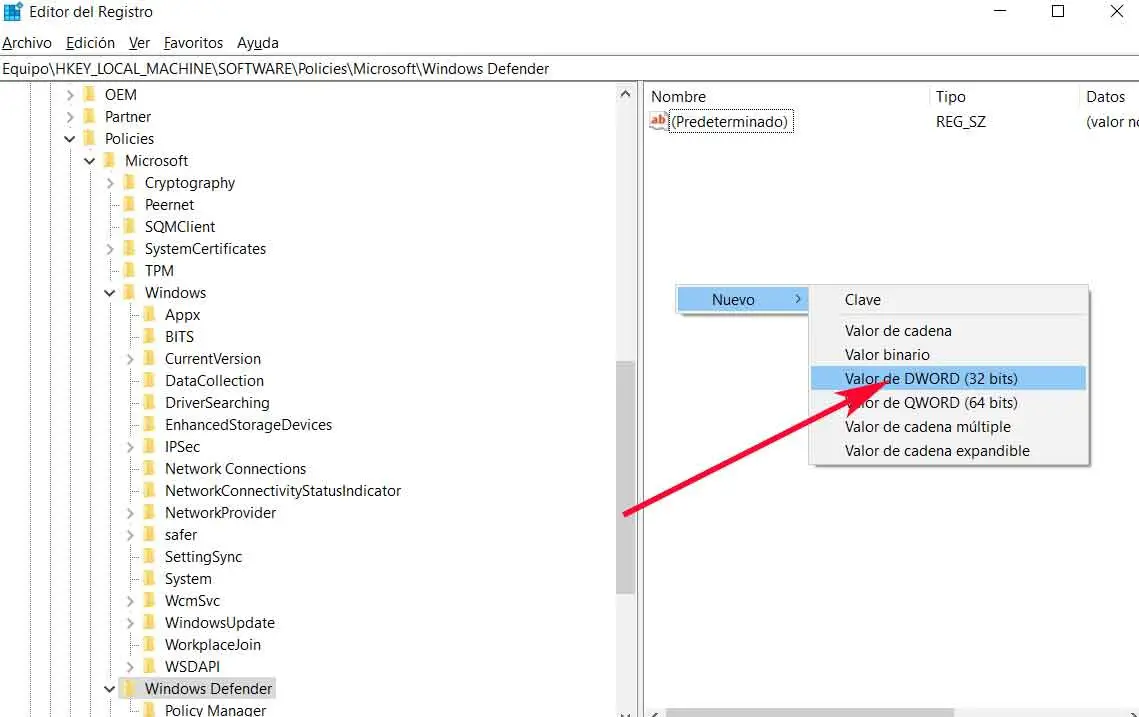The image size is (1139, 717).
Task: Click the Microsoft folder icon
Action: click(x=110, y=161)
